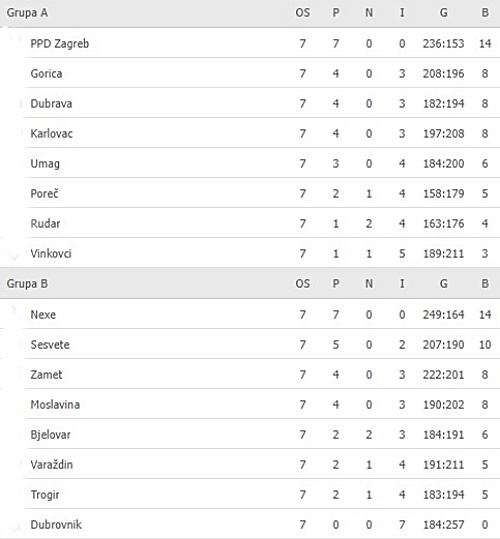The width and height of the screenshot is (500, 539).
Task: Open the Vinkovci team link
Action: [x=51, y=254]
